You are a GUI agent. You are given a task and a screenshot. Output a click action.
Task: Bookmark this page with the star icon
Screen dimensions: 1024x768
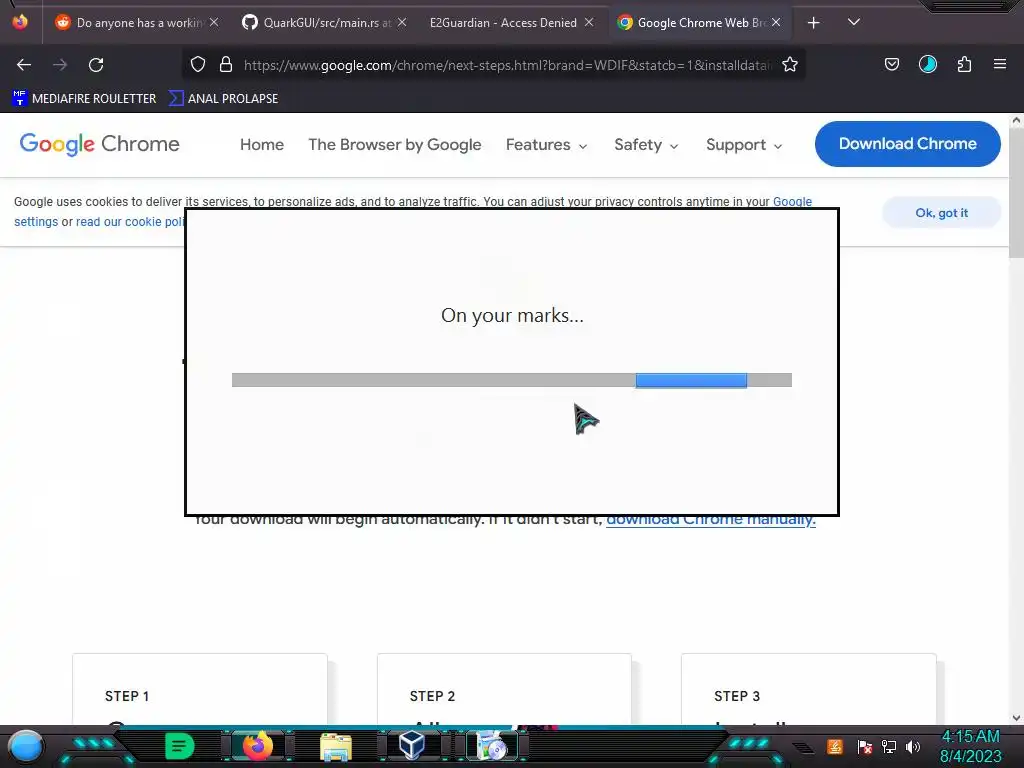coord(790,65)
